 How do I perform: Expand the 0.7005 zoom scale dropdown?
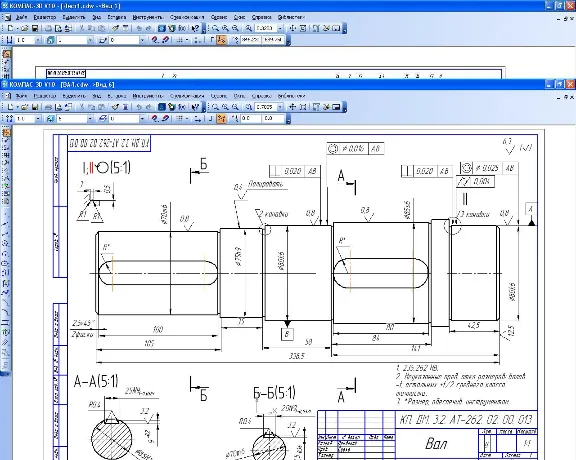tap(280, 107)
